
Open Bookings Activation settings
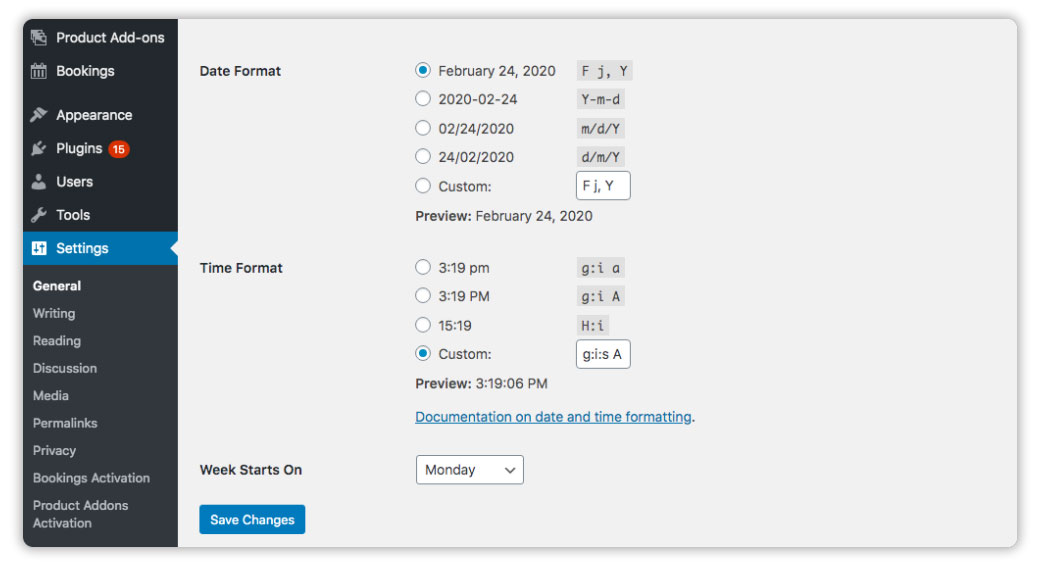click(x=91, y=478)
